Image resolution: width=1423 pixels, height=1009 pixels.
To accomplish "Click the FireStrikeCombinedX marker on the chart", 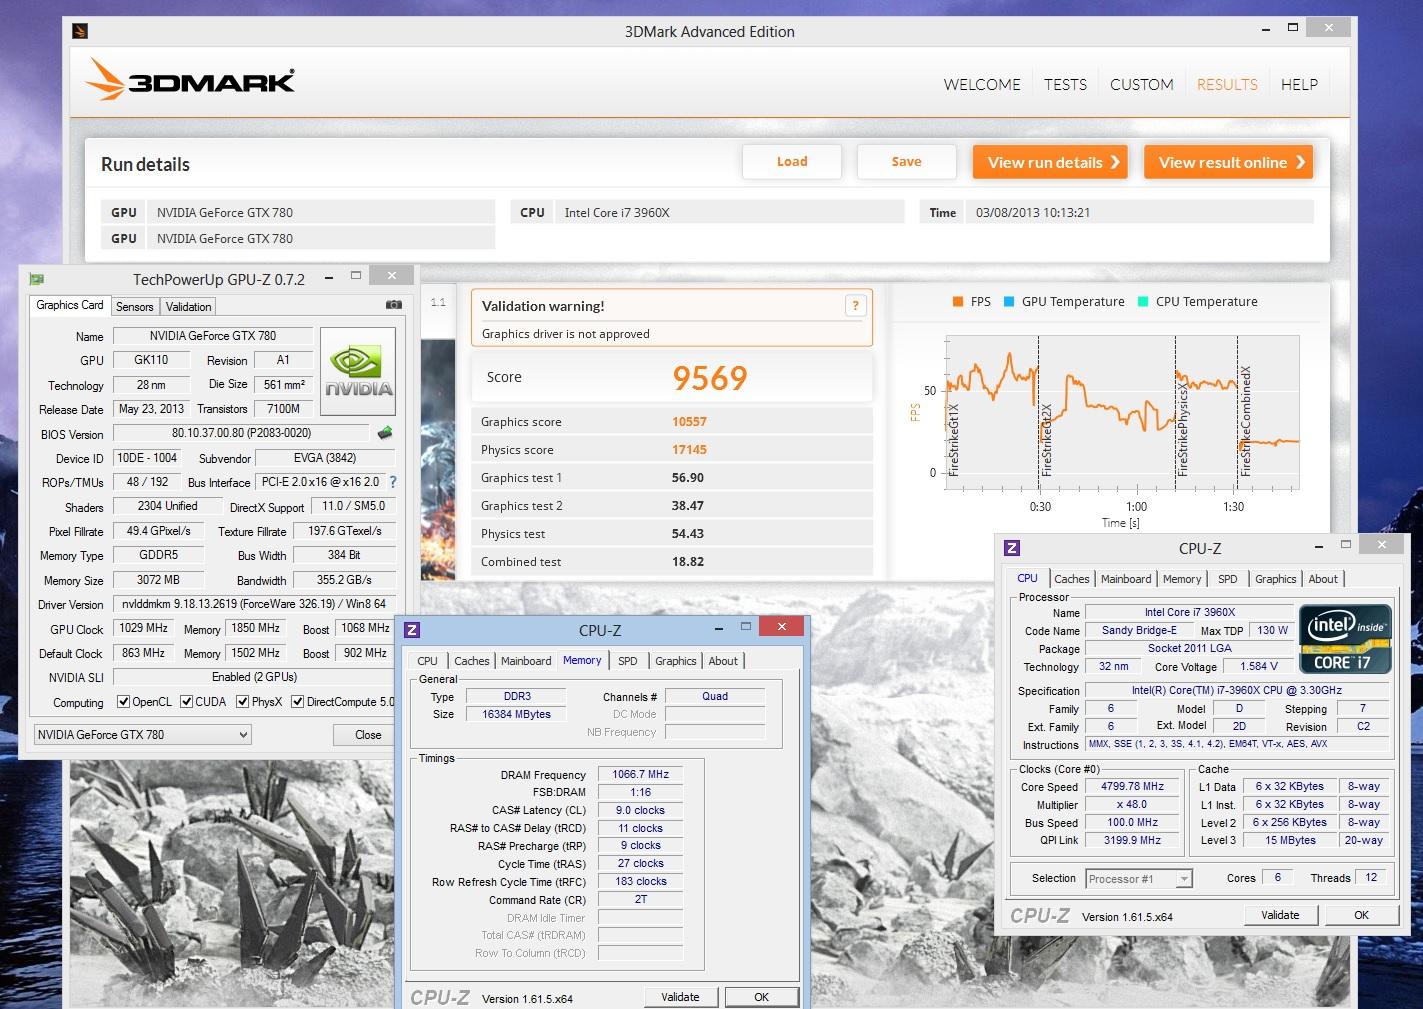I will tap(1246, 421).
